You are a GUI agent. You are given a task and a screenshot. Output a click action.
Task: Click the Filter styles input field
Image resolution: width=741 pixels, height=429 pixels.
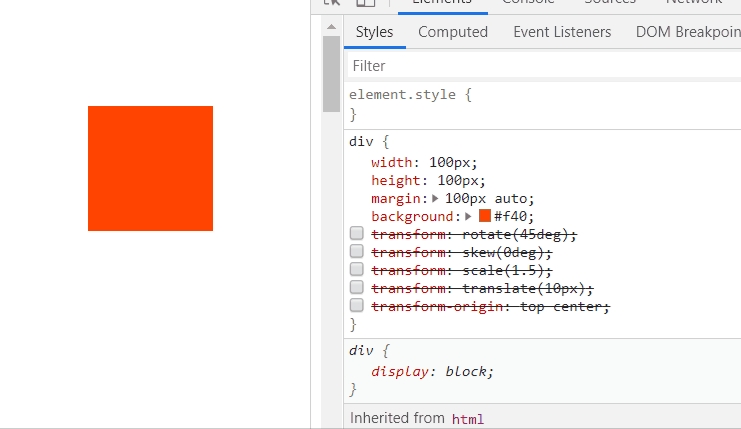click(540, 65)
